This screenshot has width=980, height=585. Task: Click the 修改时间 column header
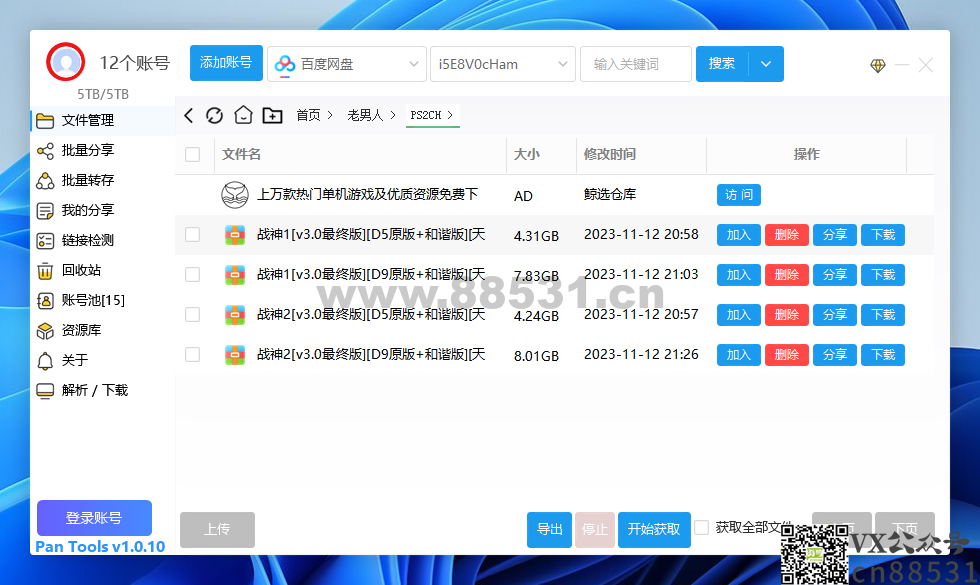tap(610, 154)
